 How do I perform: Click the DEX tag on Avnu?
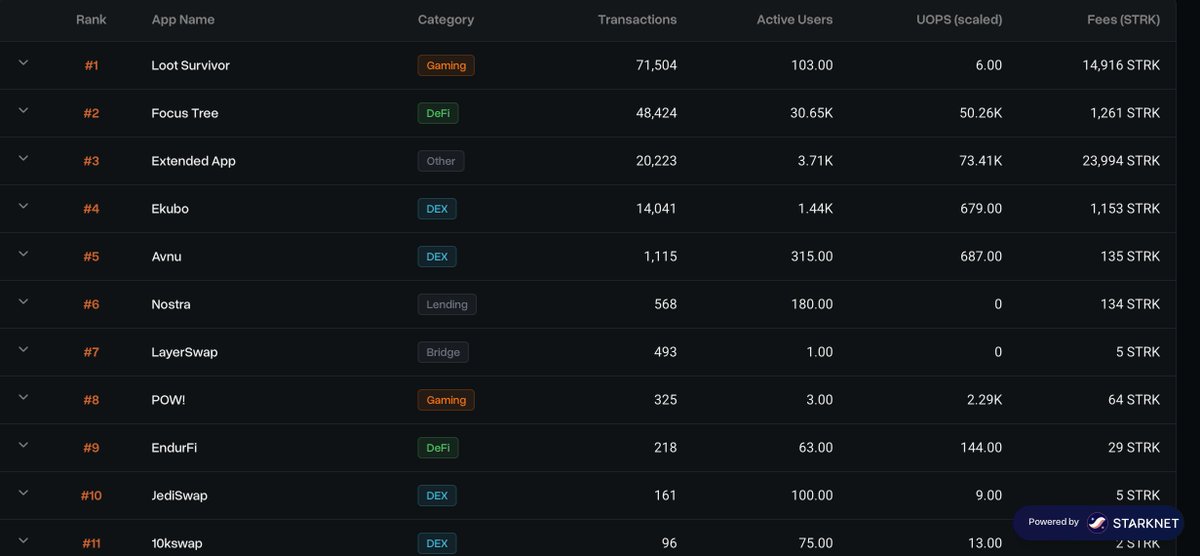coord(437,257)
